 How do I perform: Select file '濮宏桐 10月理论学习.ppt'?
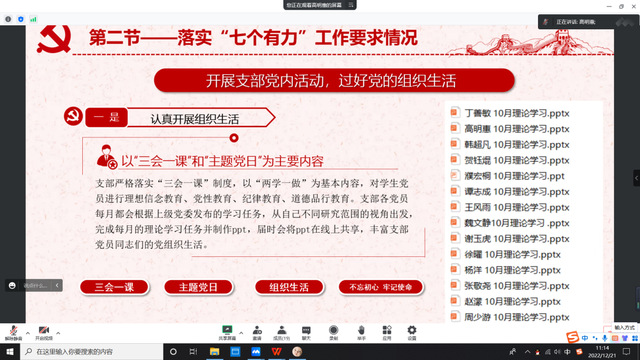(x=507, y=176)
